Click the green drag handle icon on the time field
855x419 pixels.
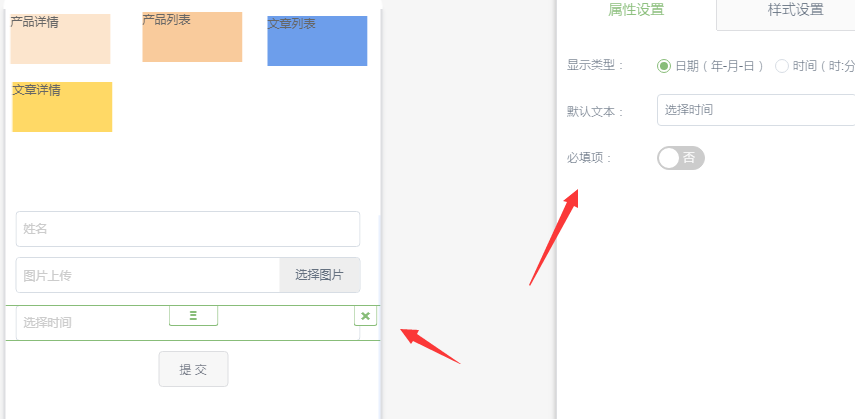193,316
